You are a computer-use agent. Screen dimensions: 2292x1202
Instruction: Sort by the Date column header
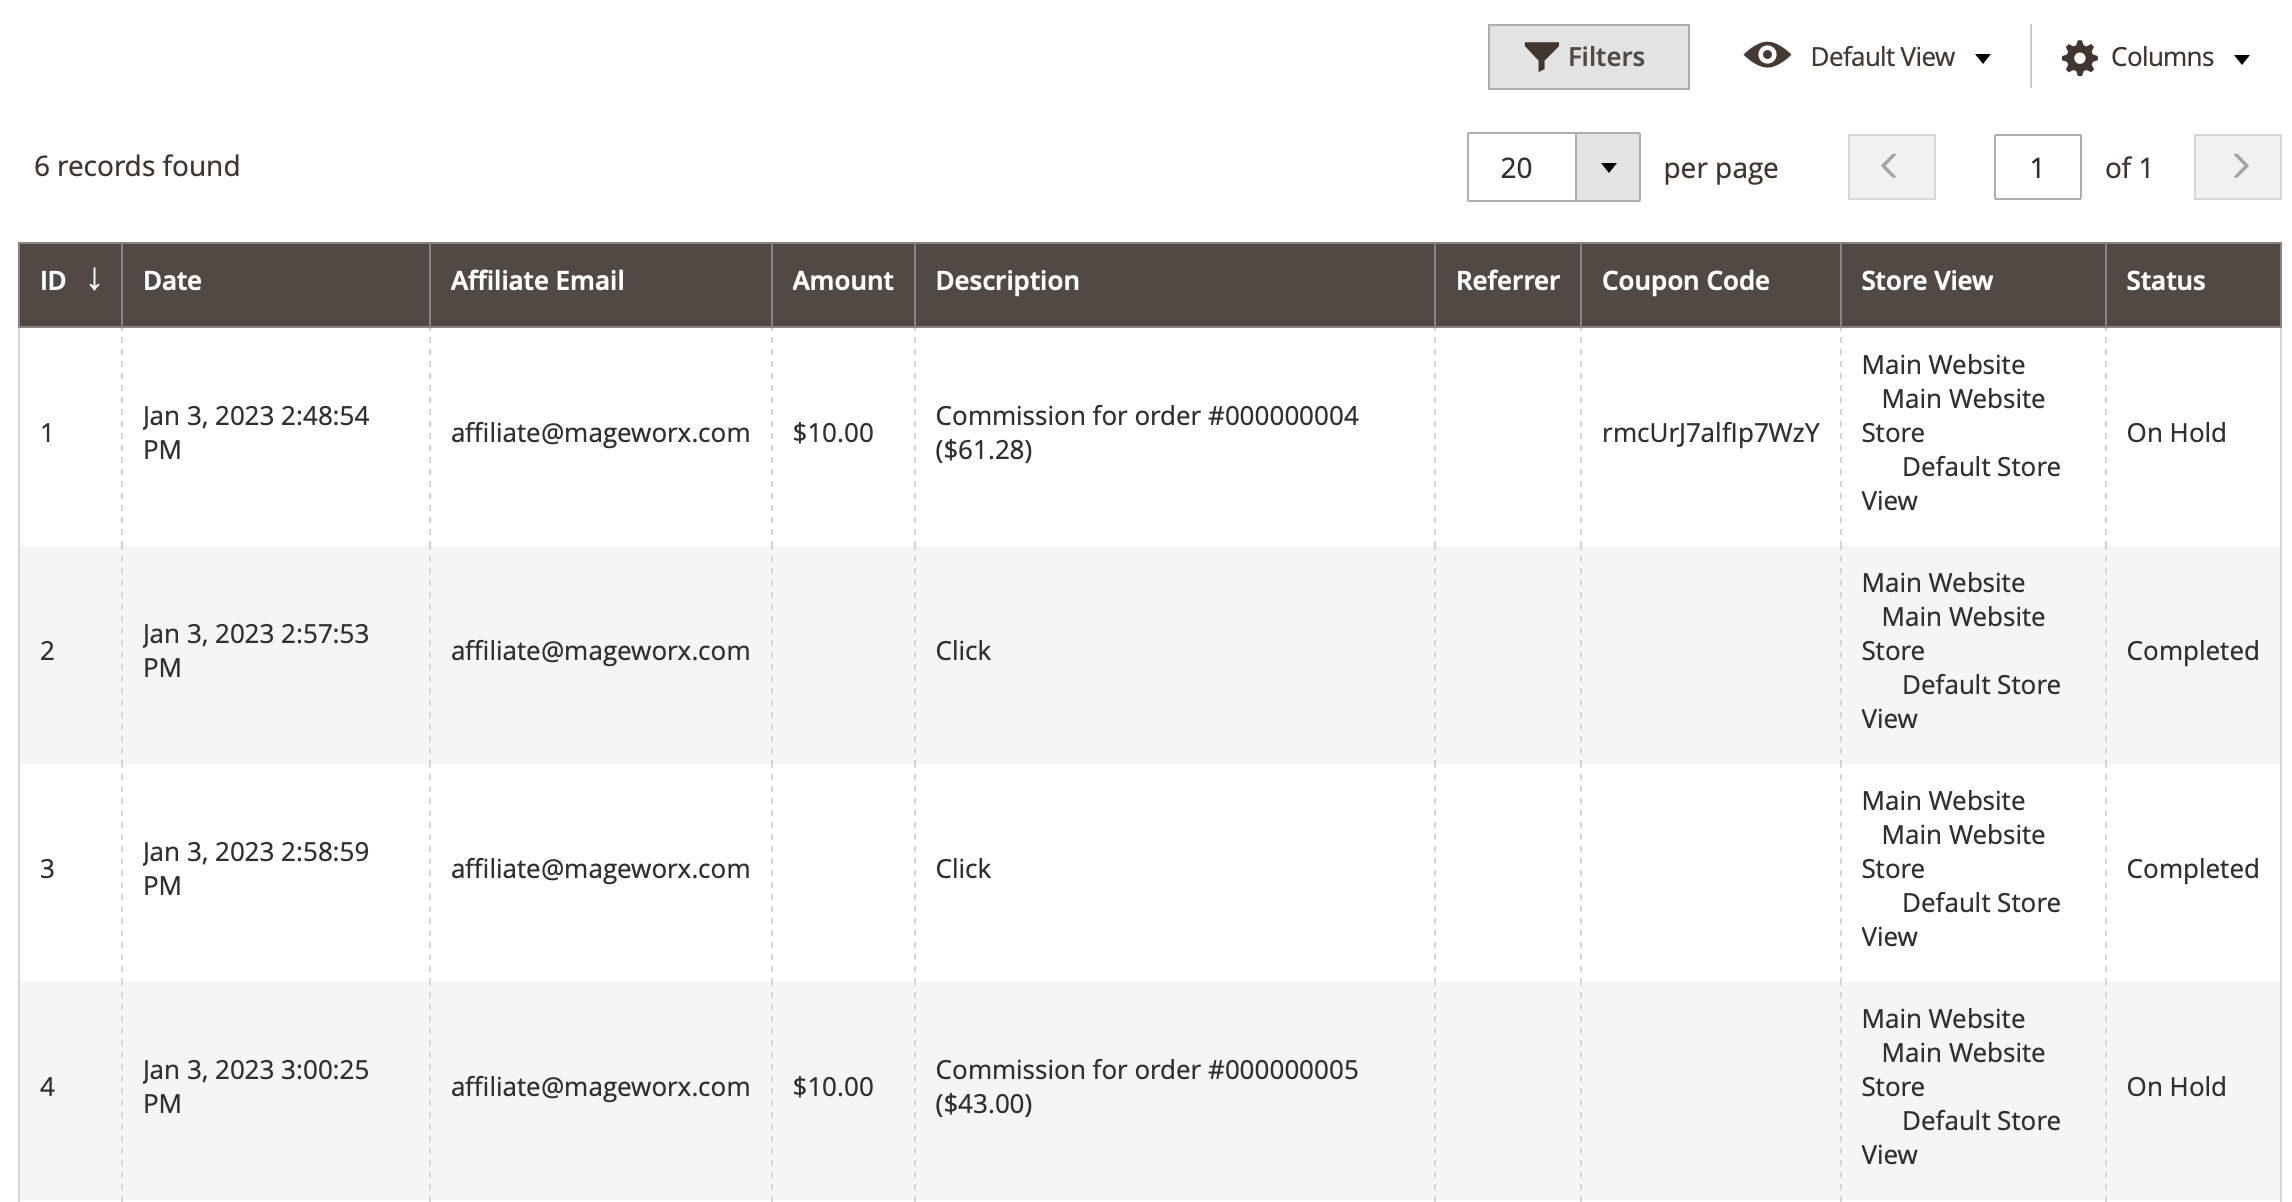276,284
